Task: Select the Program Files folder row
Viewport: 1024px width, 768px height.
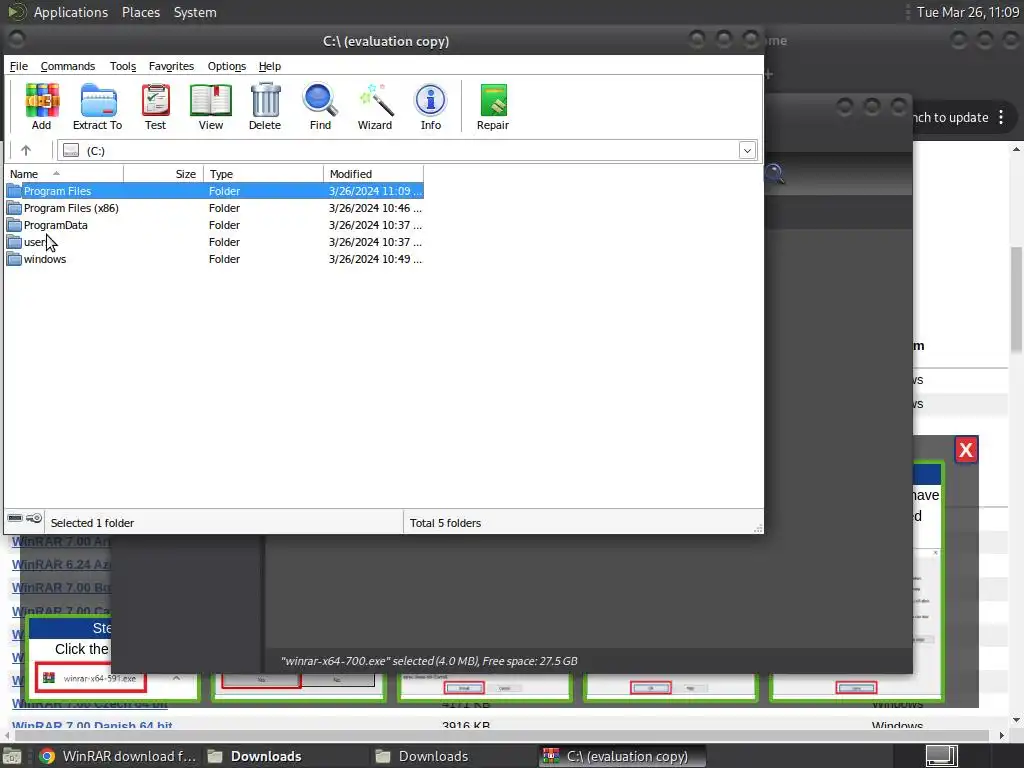Action: 214,191
